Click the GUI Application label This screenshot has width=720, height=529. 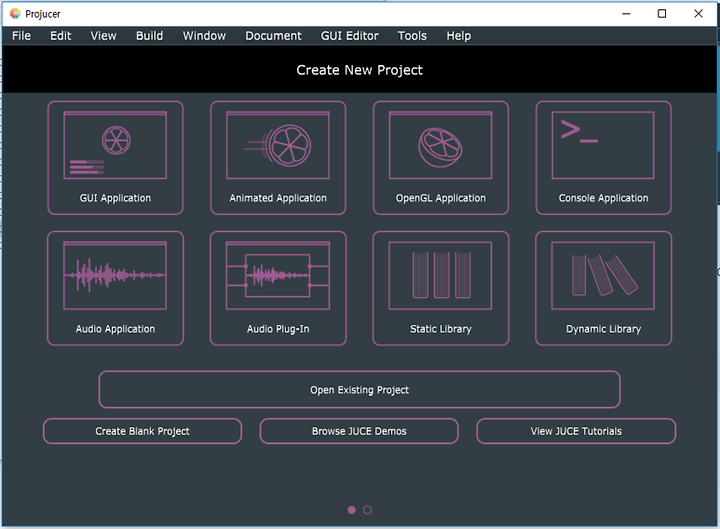pos(115,198)
